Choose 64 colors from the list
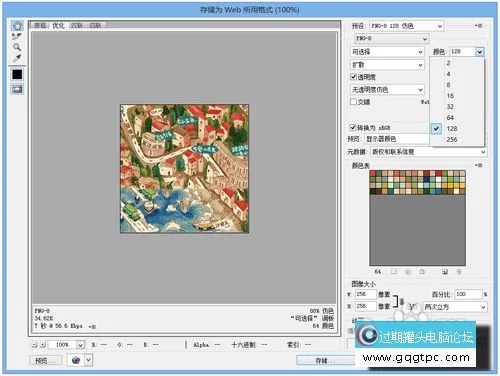 [457, 118]
